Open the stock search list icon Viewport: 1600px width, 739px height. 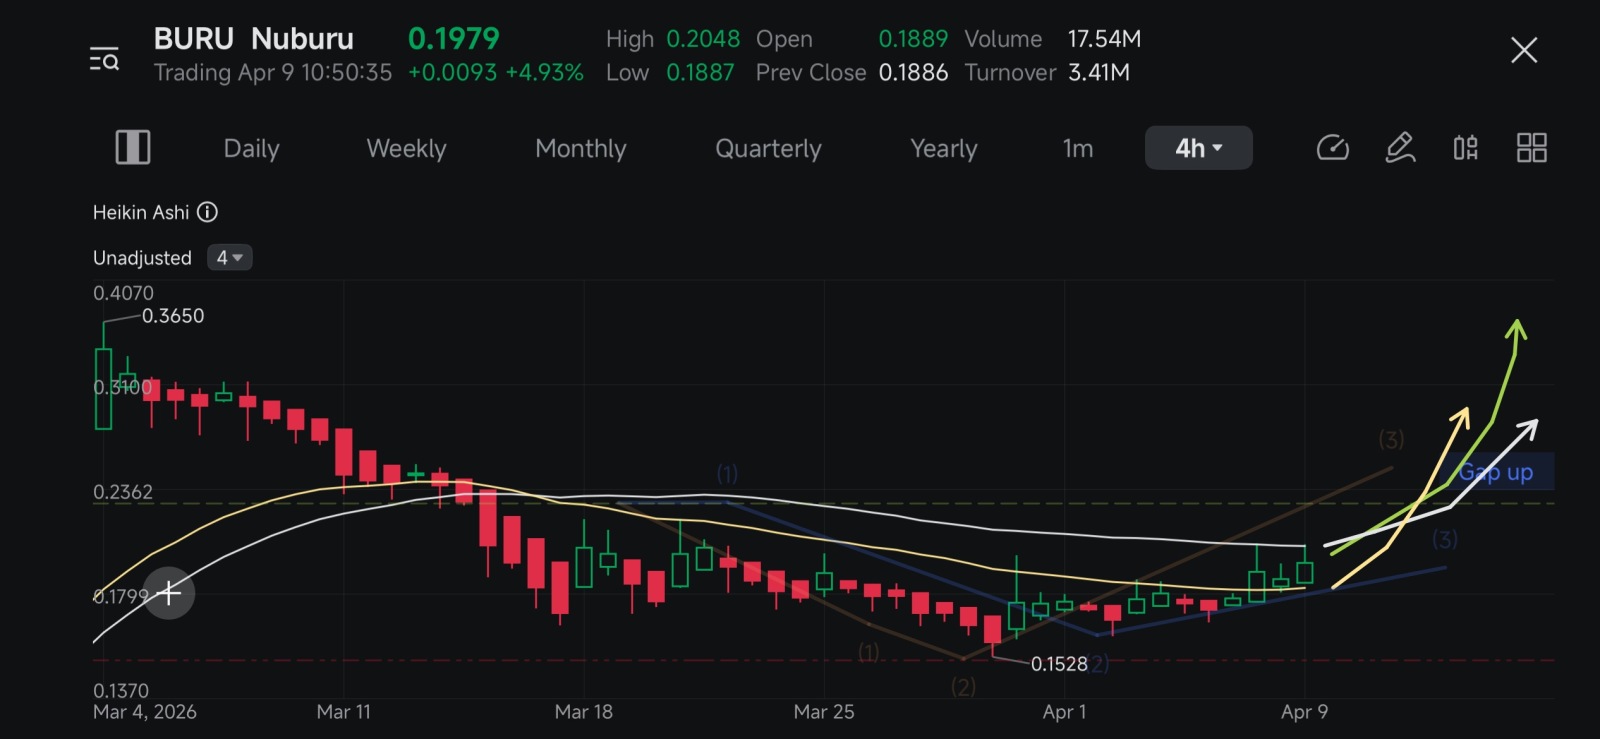click(x=104, y=58)
